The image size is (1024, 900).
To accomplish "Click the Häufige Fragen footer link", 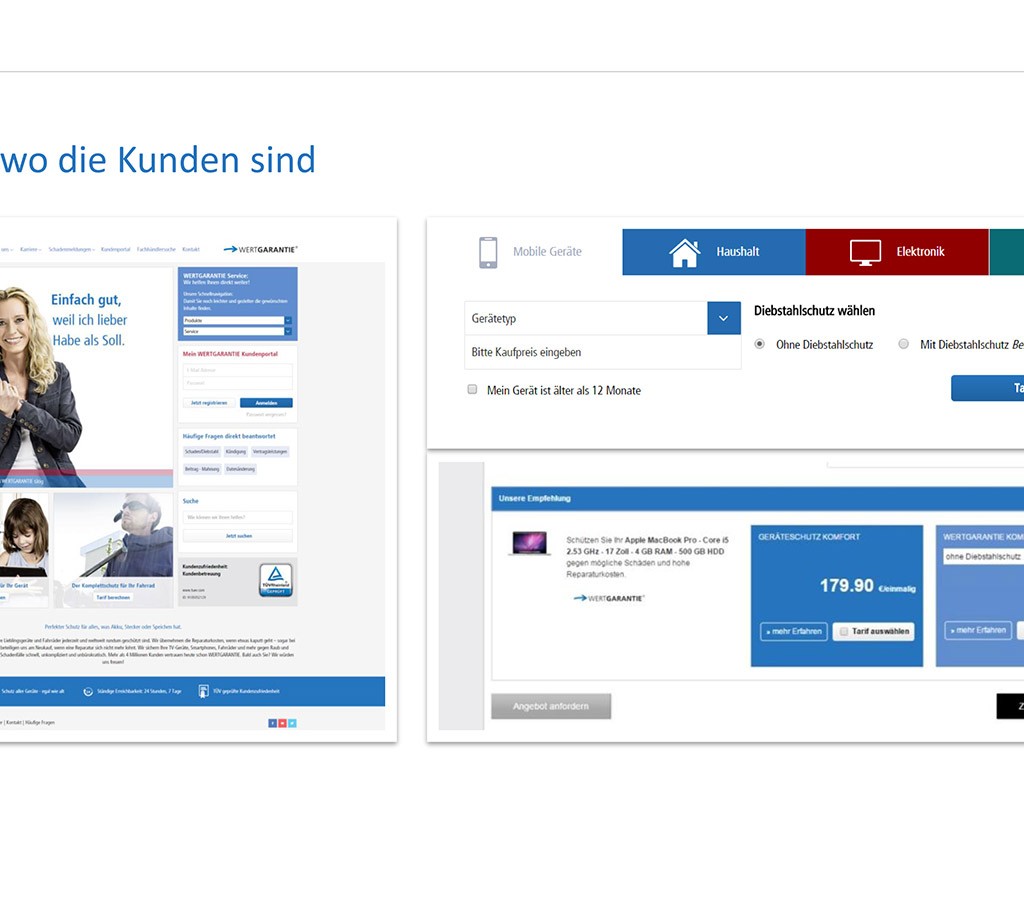I will tap(40, 723).
